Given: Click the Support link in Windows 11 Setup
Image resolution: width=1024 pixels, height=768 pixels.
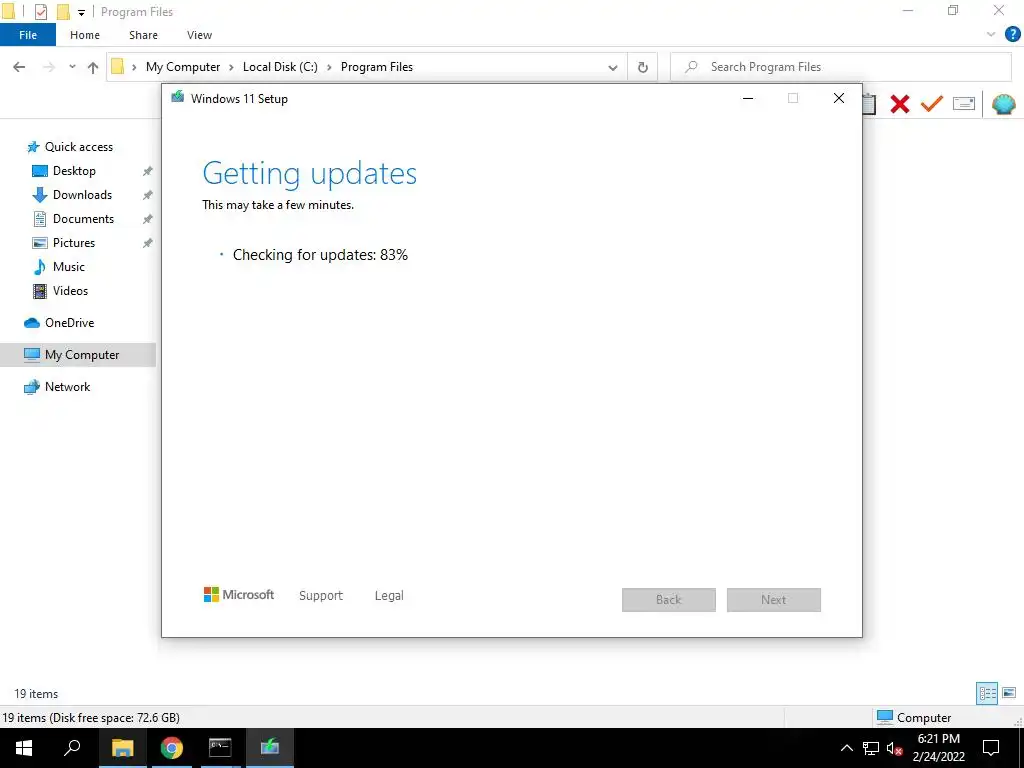Looking at the screenshot, I should (321, 596).
